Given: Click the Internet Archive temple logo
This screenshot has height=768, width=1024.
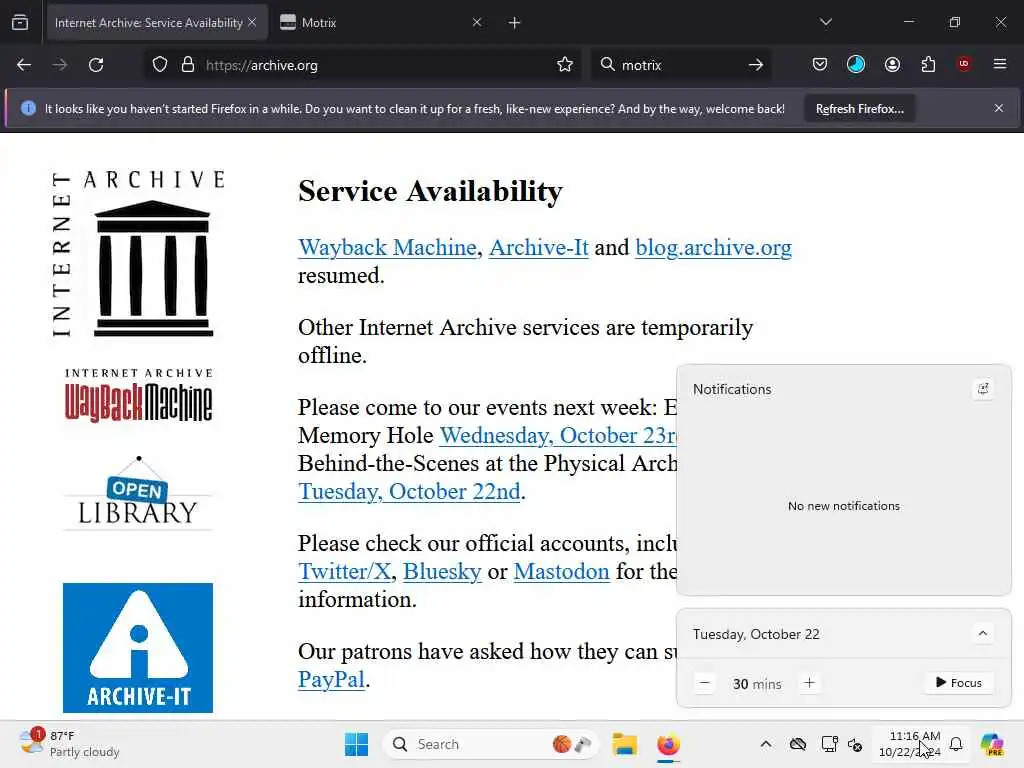Looking at the screenshot, I should (138, 254).
